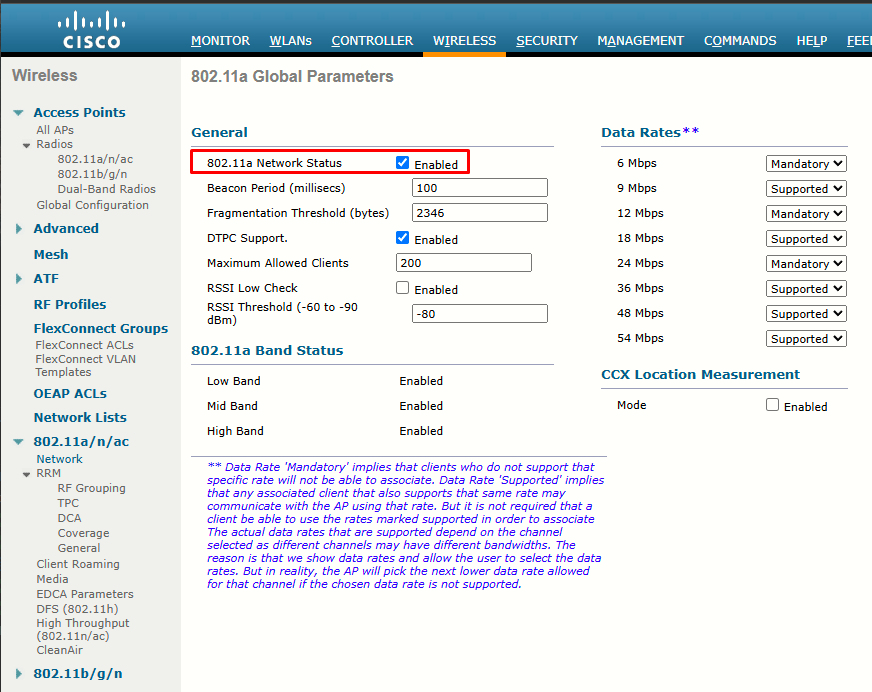Image resolution: width=872 pixels, height=692 pixels.
Task: Open the HELP menu
Action: (811, 41)
